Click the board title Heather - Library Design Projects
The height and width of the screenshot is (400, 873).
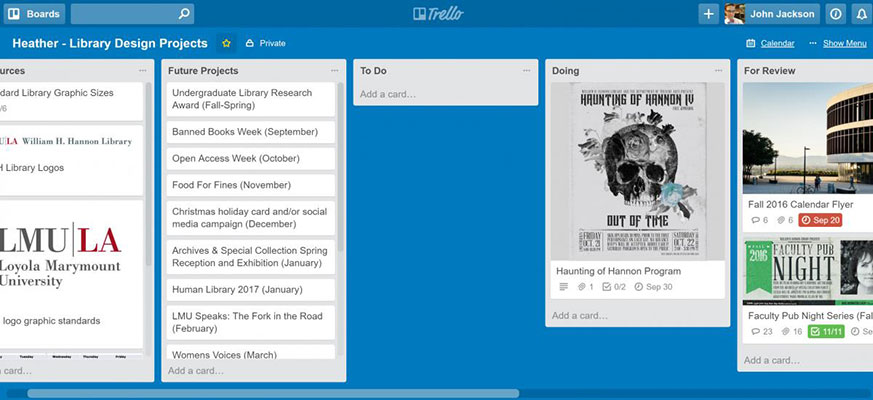click(x=110, y=43)
